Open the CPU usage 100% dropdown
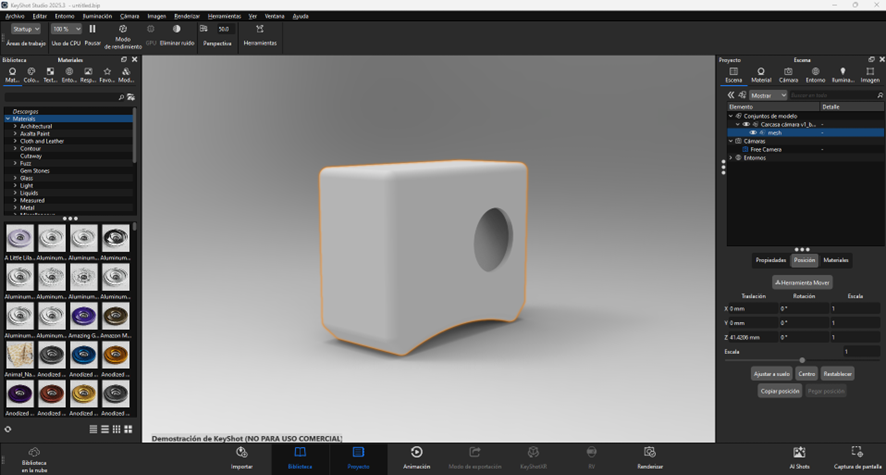 pyautogui.click(x=66, y=29)
